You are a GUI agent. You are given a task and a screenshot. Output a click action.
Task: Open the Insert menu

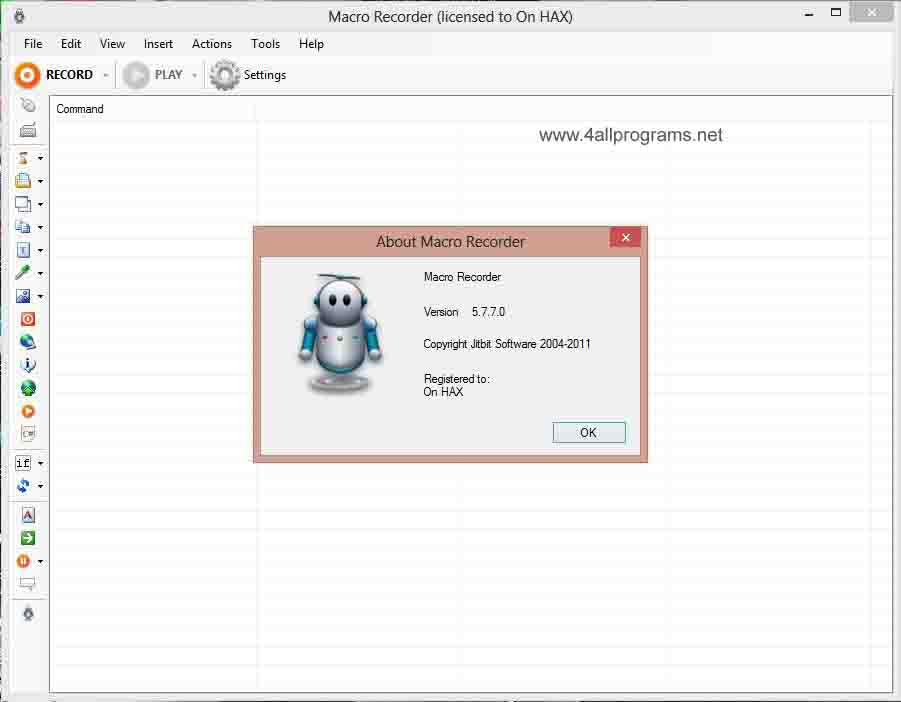(x=158, y=44)
